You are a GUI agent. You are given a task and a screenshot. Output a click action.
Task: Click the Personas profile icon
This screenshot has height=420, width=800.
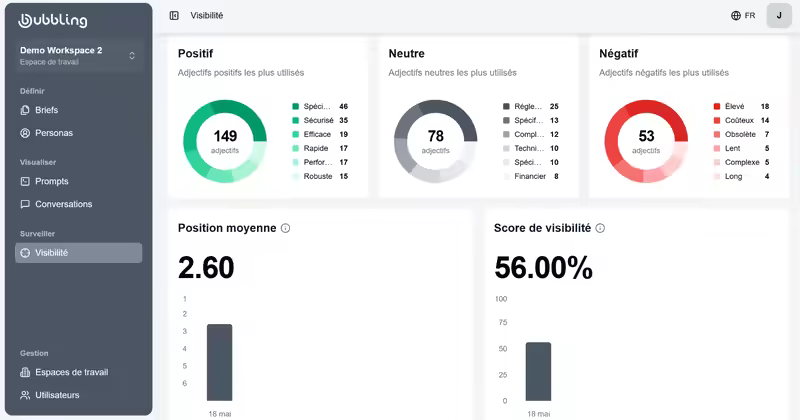[25, 133]
